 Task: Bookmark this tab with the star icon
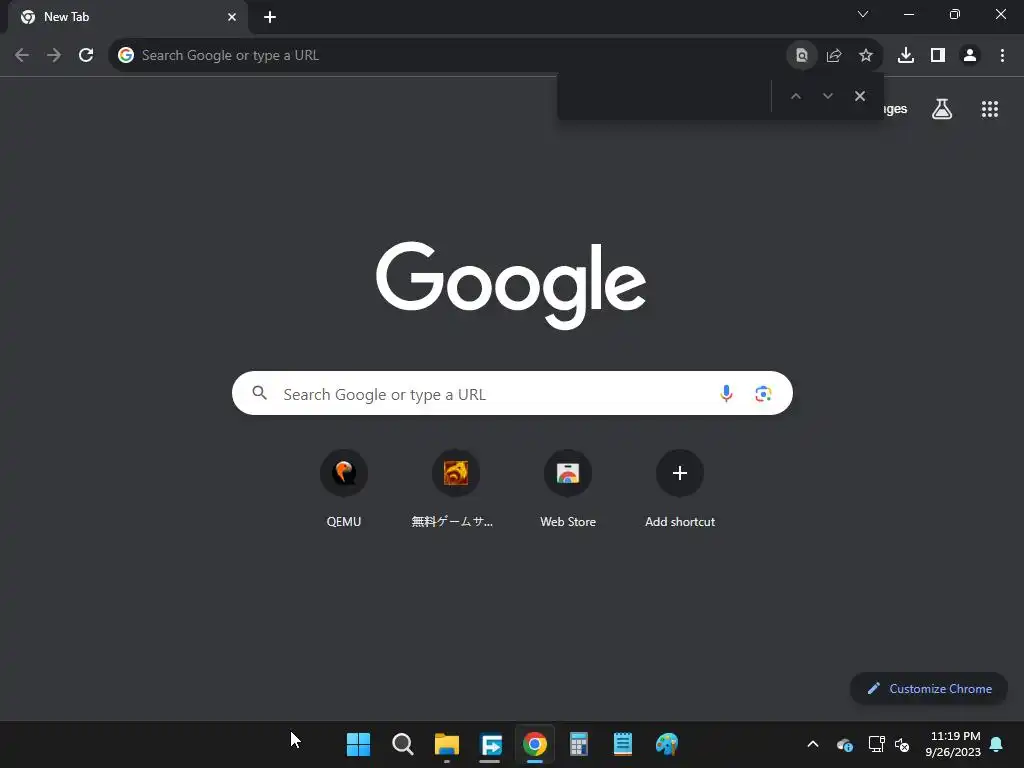click(x=866, y=56)
